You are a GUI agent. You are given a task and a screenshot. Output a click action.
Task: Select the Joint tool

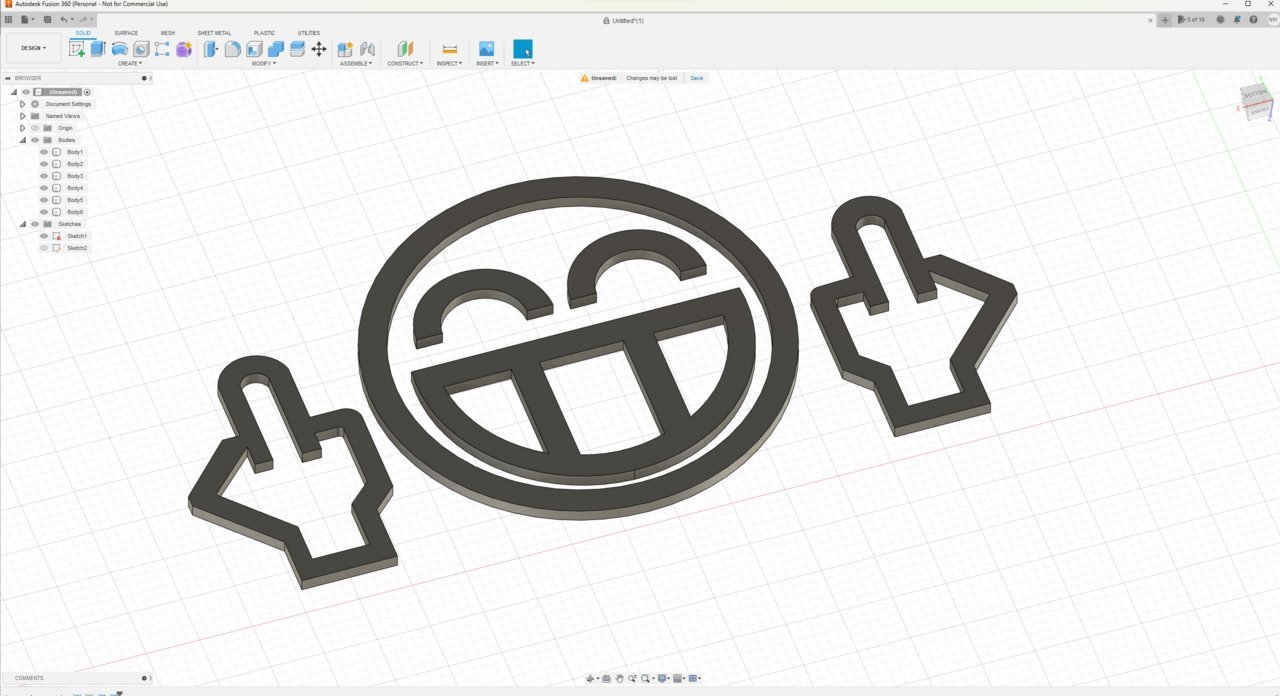tap(367, 49)
